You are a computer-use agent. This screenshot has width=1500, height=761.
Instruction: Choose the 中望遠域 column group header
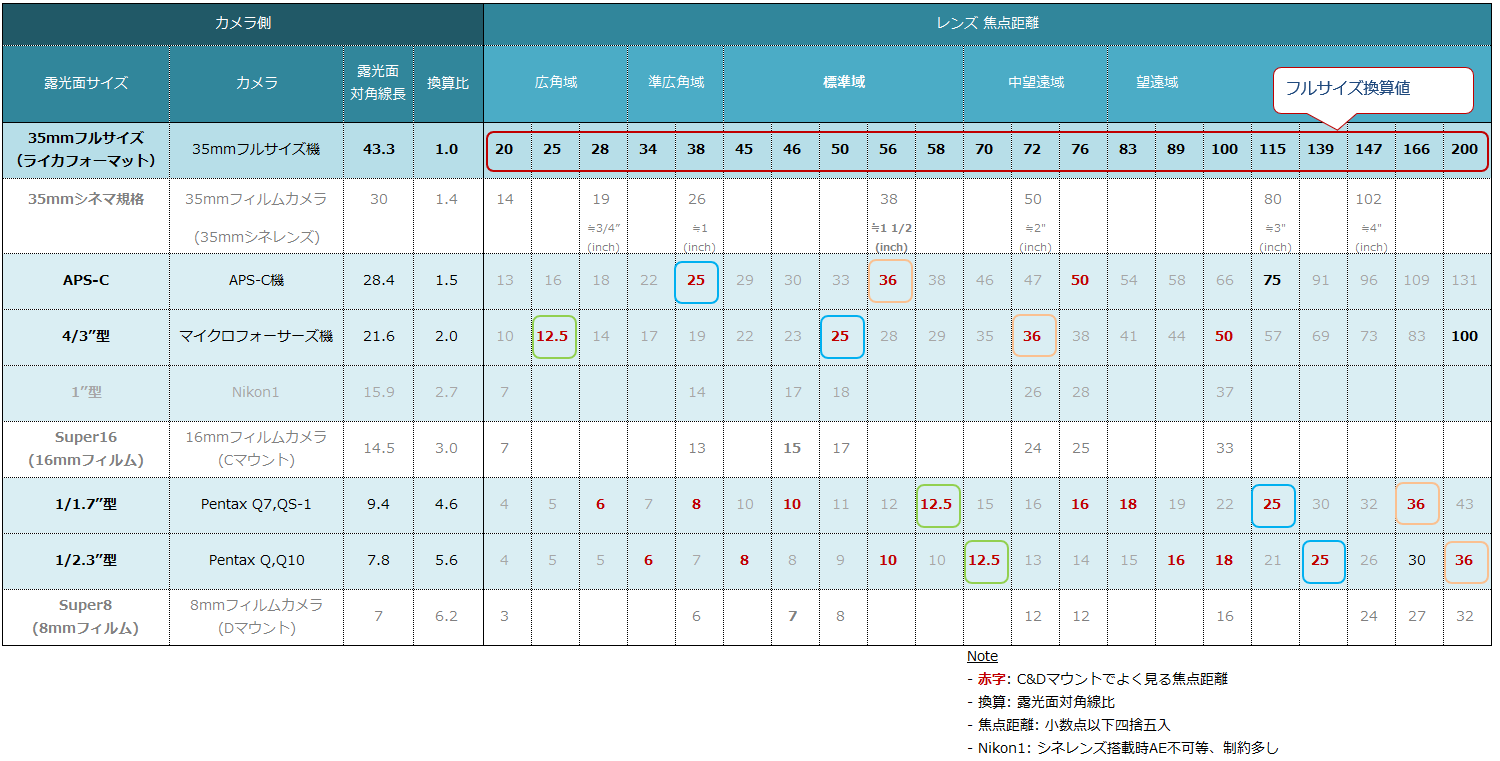[1035, 82]
